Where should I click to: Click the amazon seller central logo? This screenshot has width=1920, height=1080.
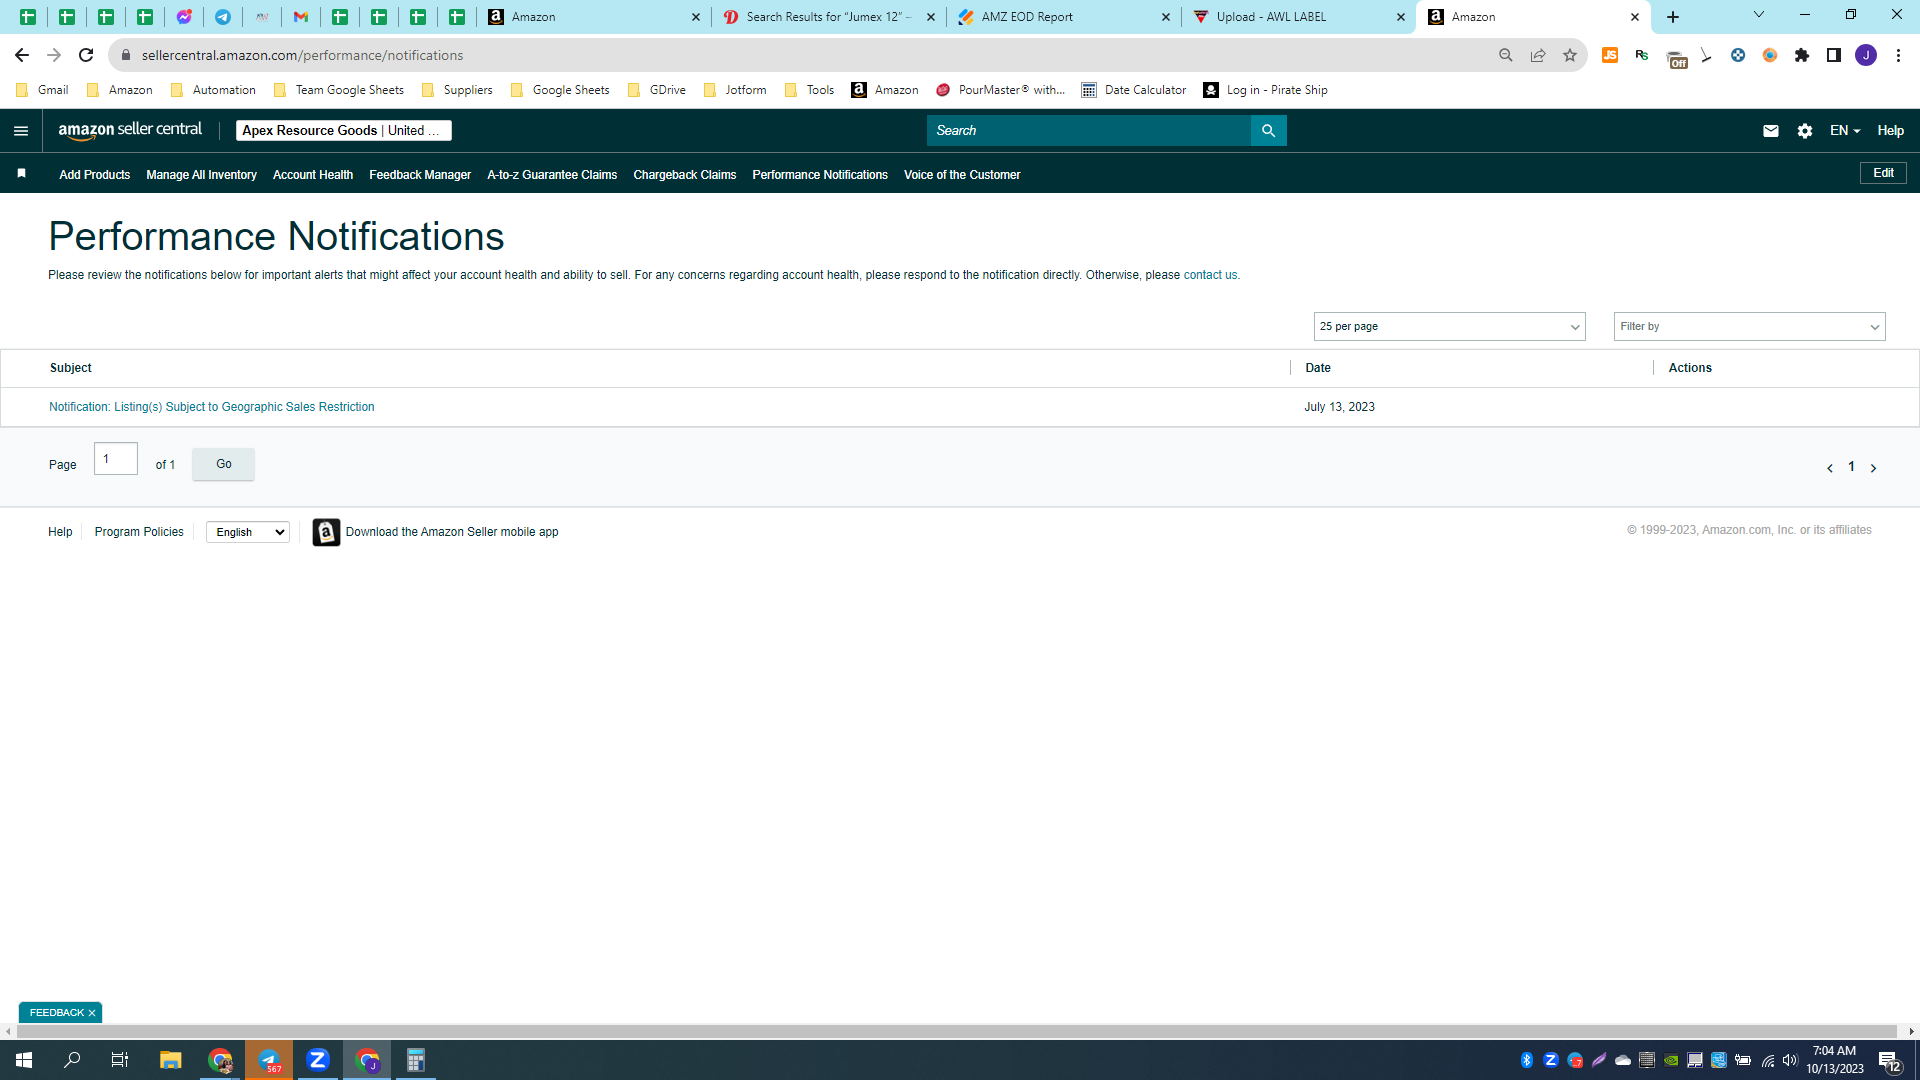point(130,131)
